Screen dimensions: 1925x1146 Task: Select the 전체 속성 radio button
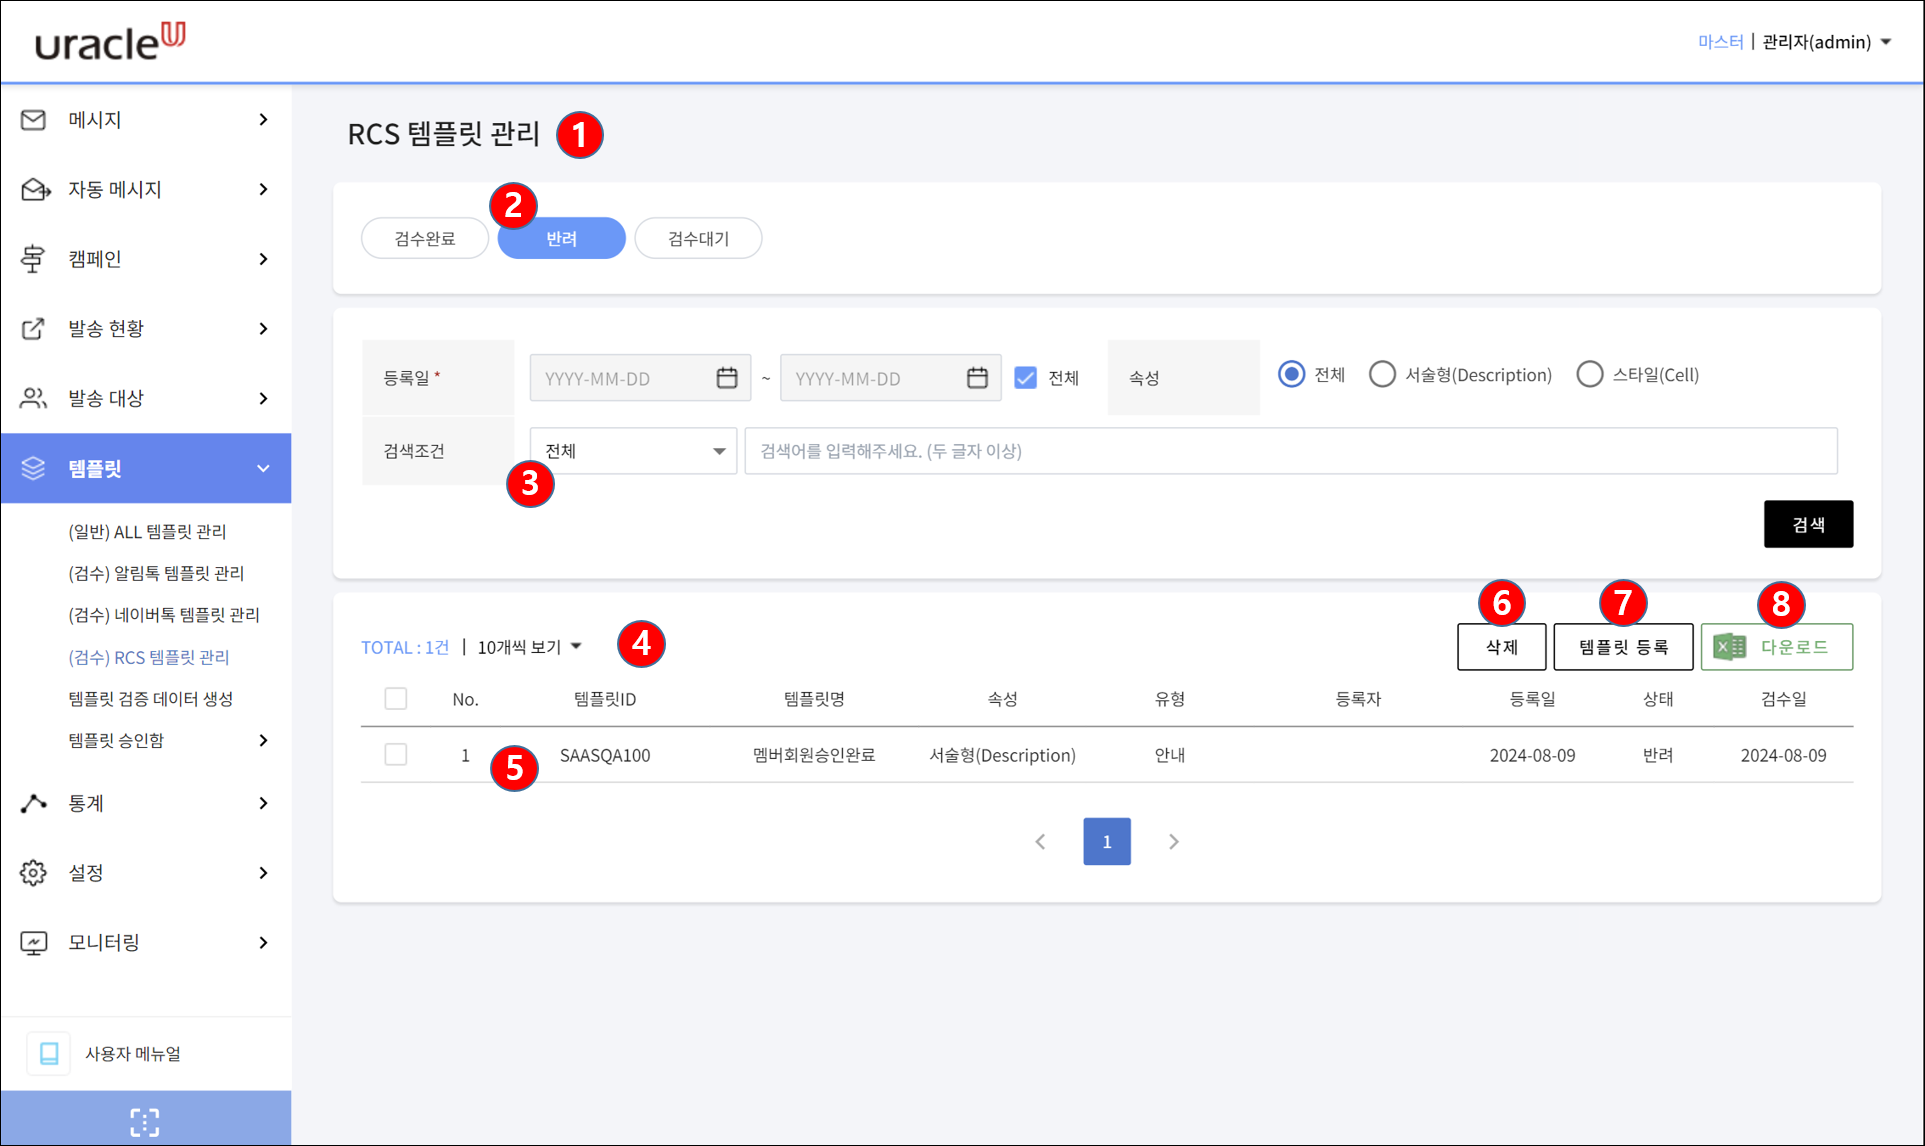click(x=1291, y=374)
